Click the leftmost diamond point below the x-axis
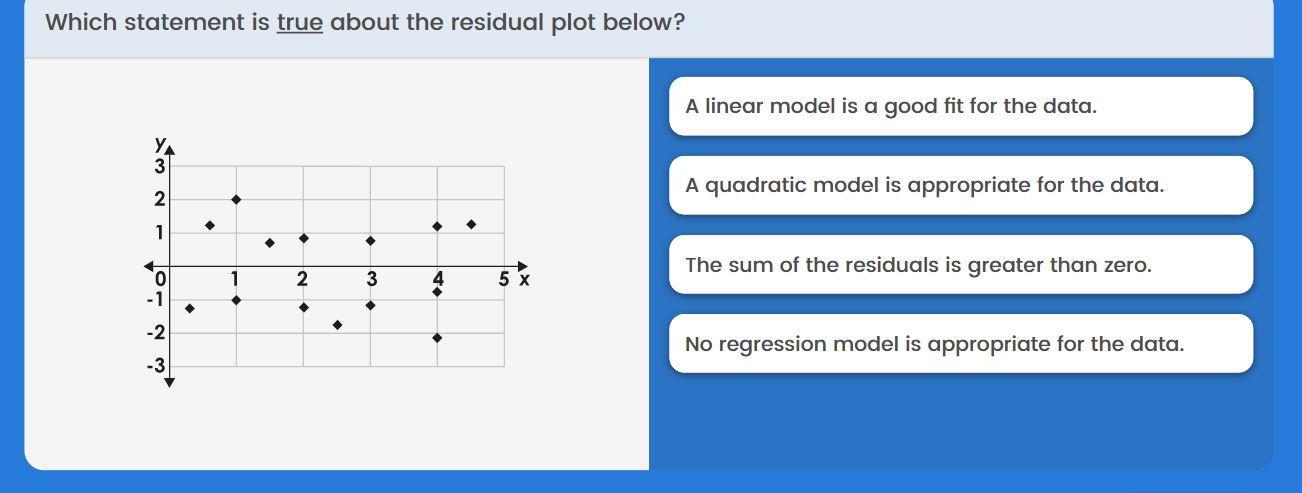Screen dimensions: 1302x493 pyautogui.click(x=190, y=309)
